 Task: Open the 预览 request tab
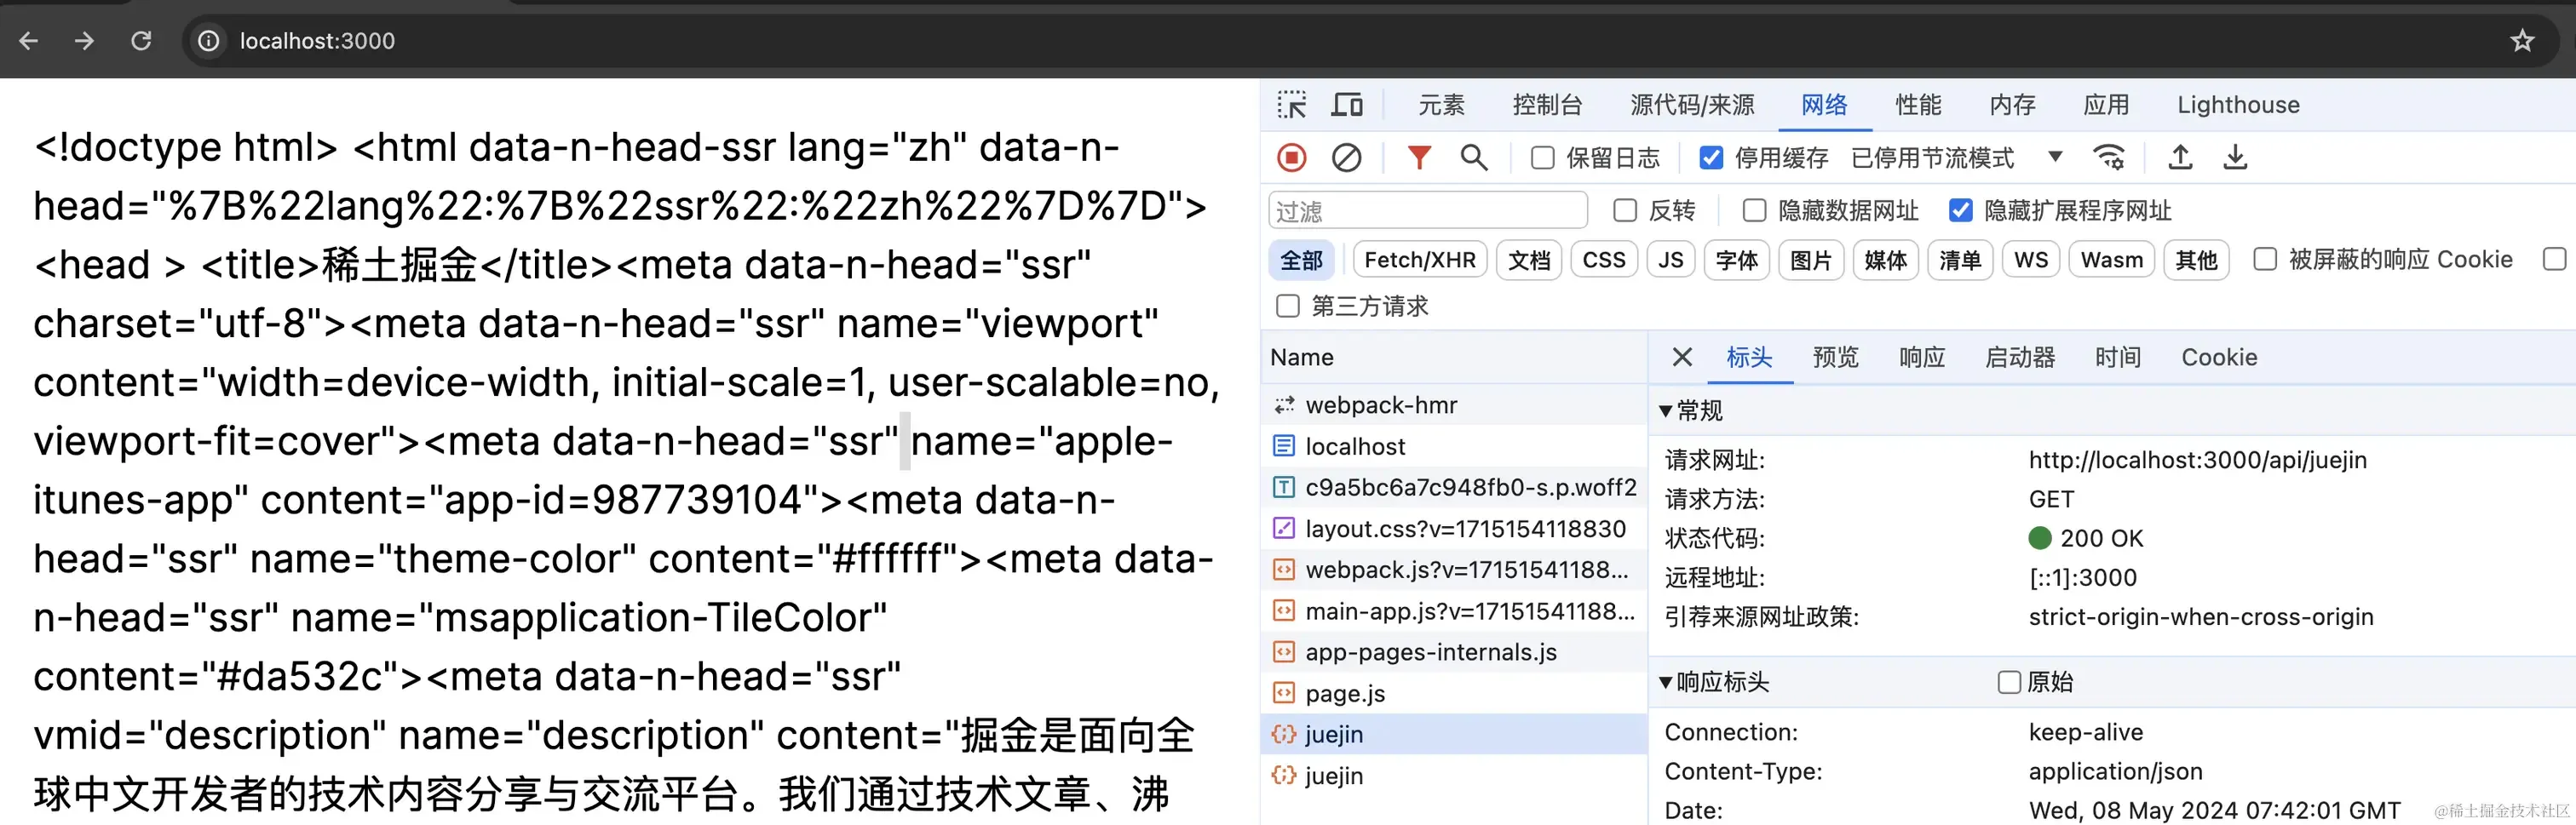(1835, 357)
